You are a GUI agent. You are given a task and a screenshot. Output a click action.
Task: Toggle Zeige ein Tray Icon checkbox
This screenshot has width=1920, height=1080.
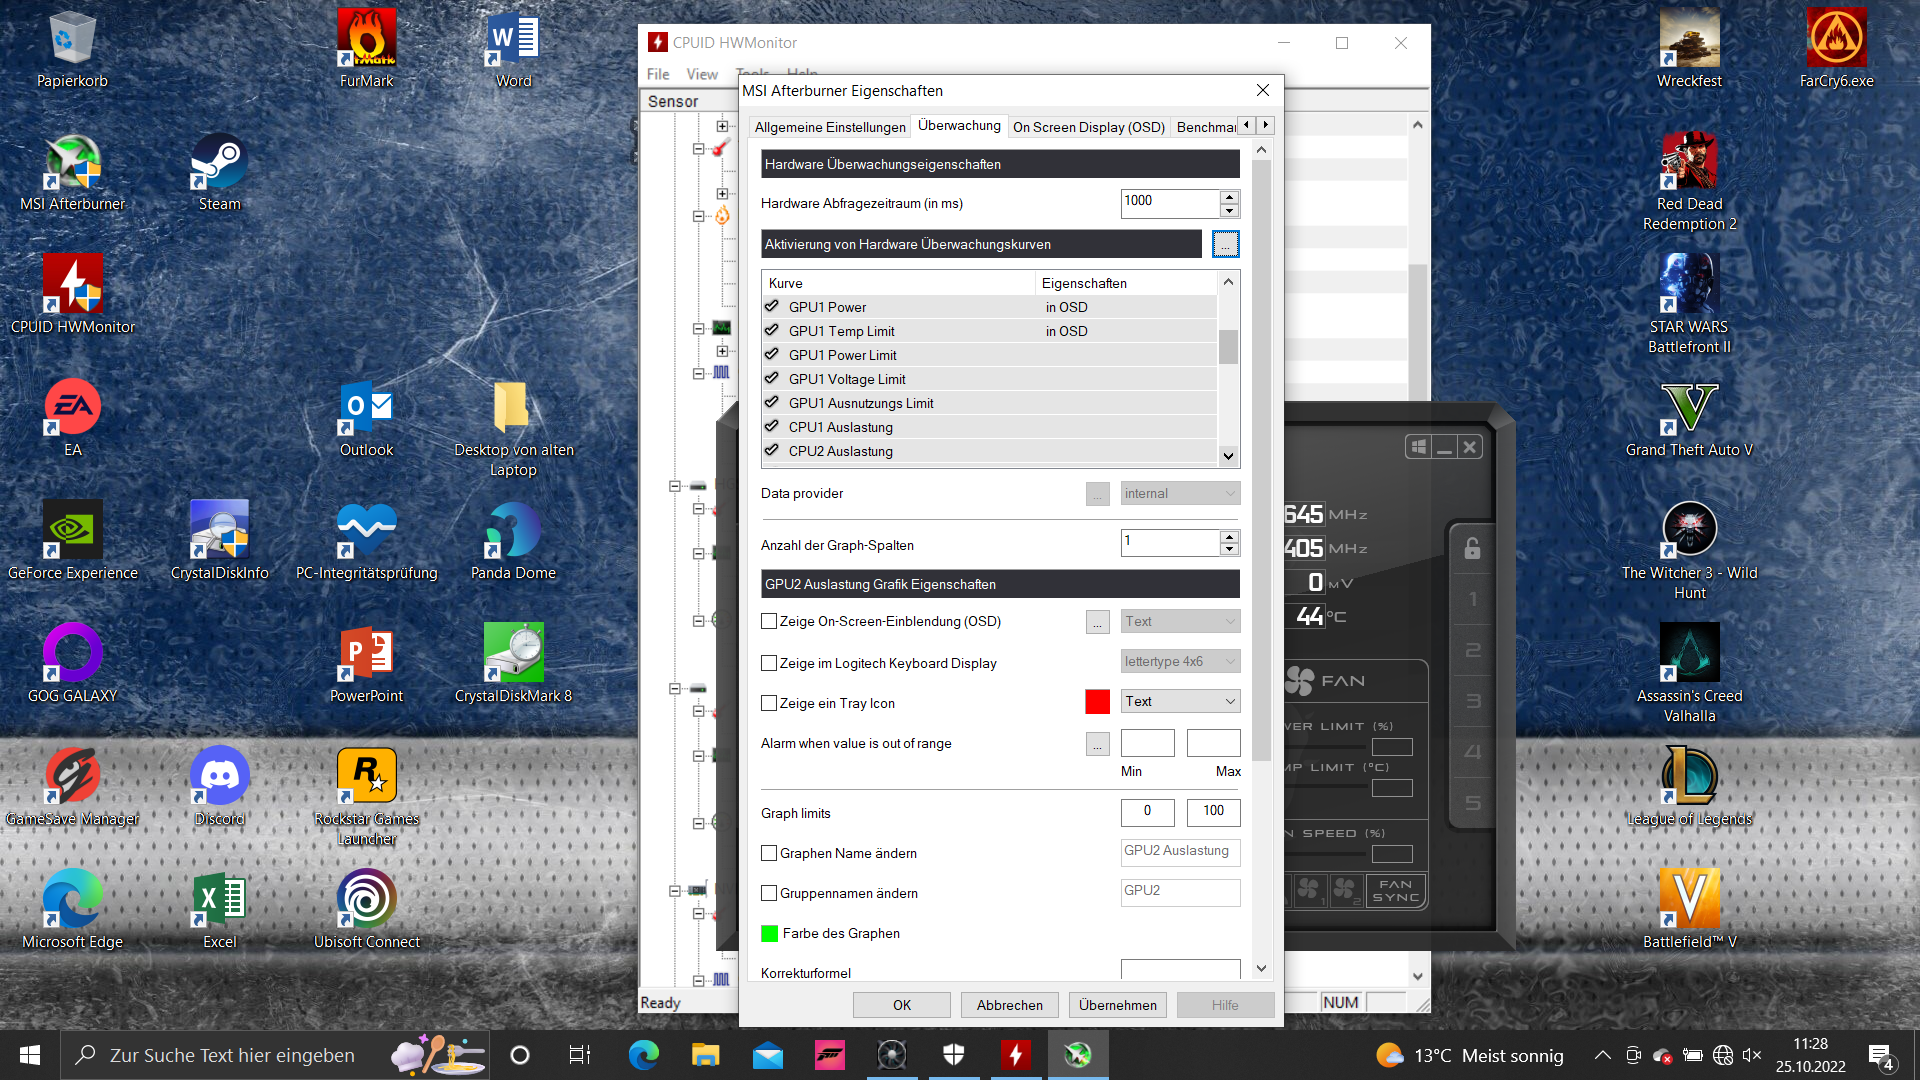click(x=769, y=704)
